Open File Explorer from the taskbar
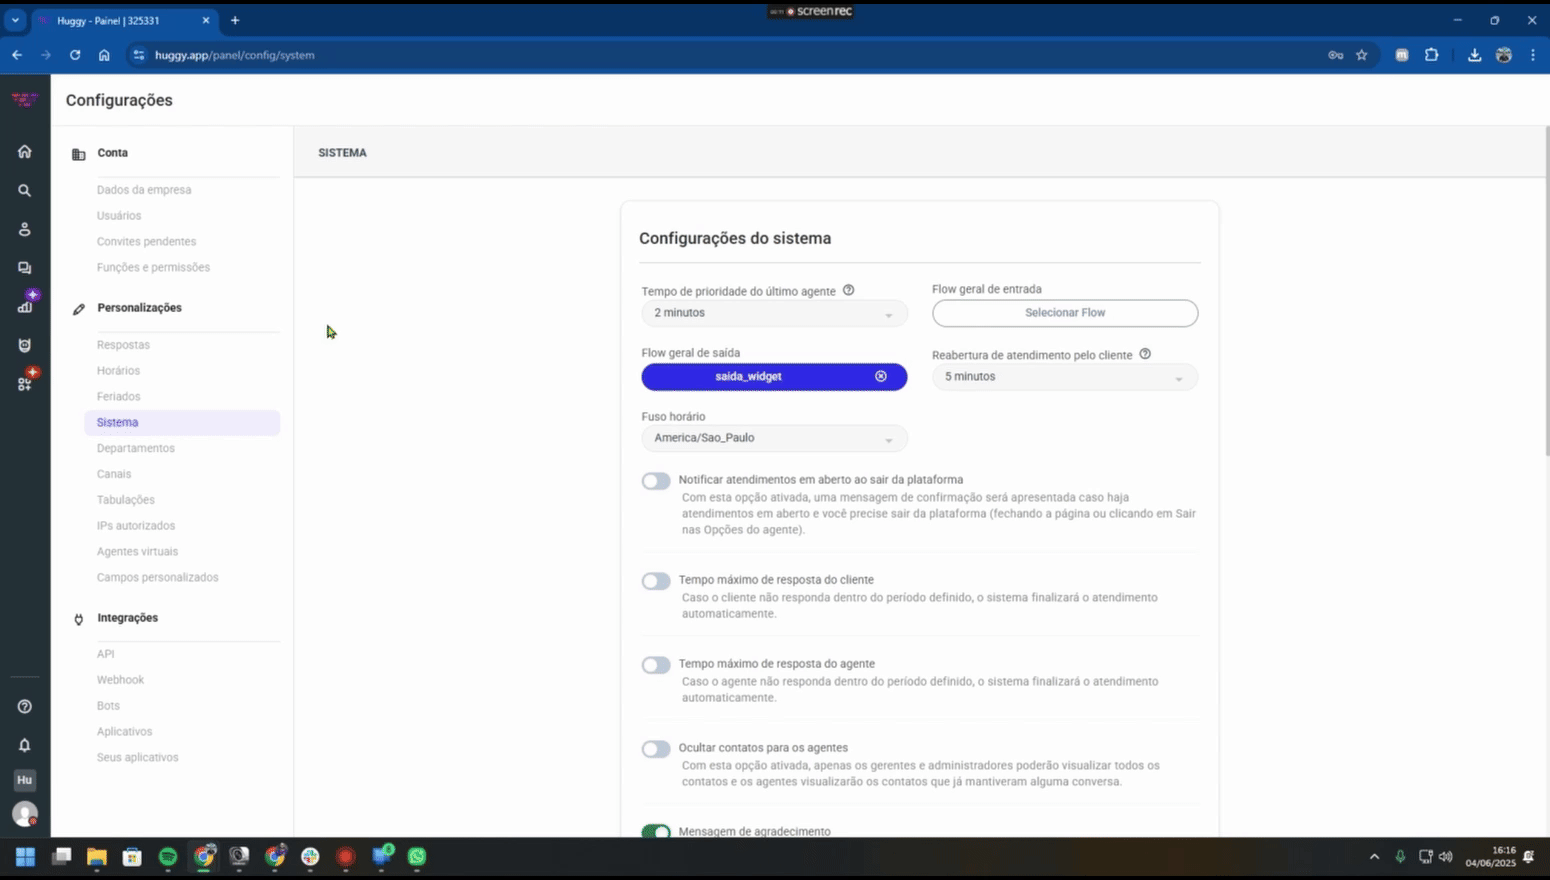 97,856
